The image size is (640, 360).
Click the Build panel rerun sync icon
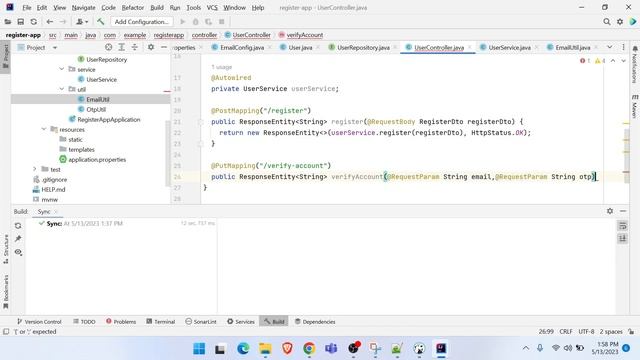click(x=18, y=225)
